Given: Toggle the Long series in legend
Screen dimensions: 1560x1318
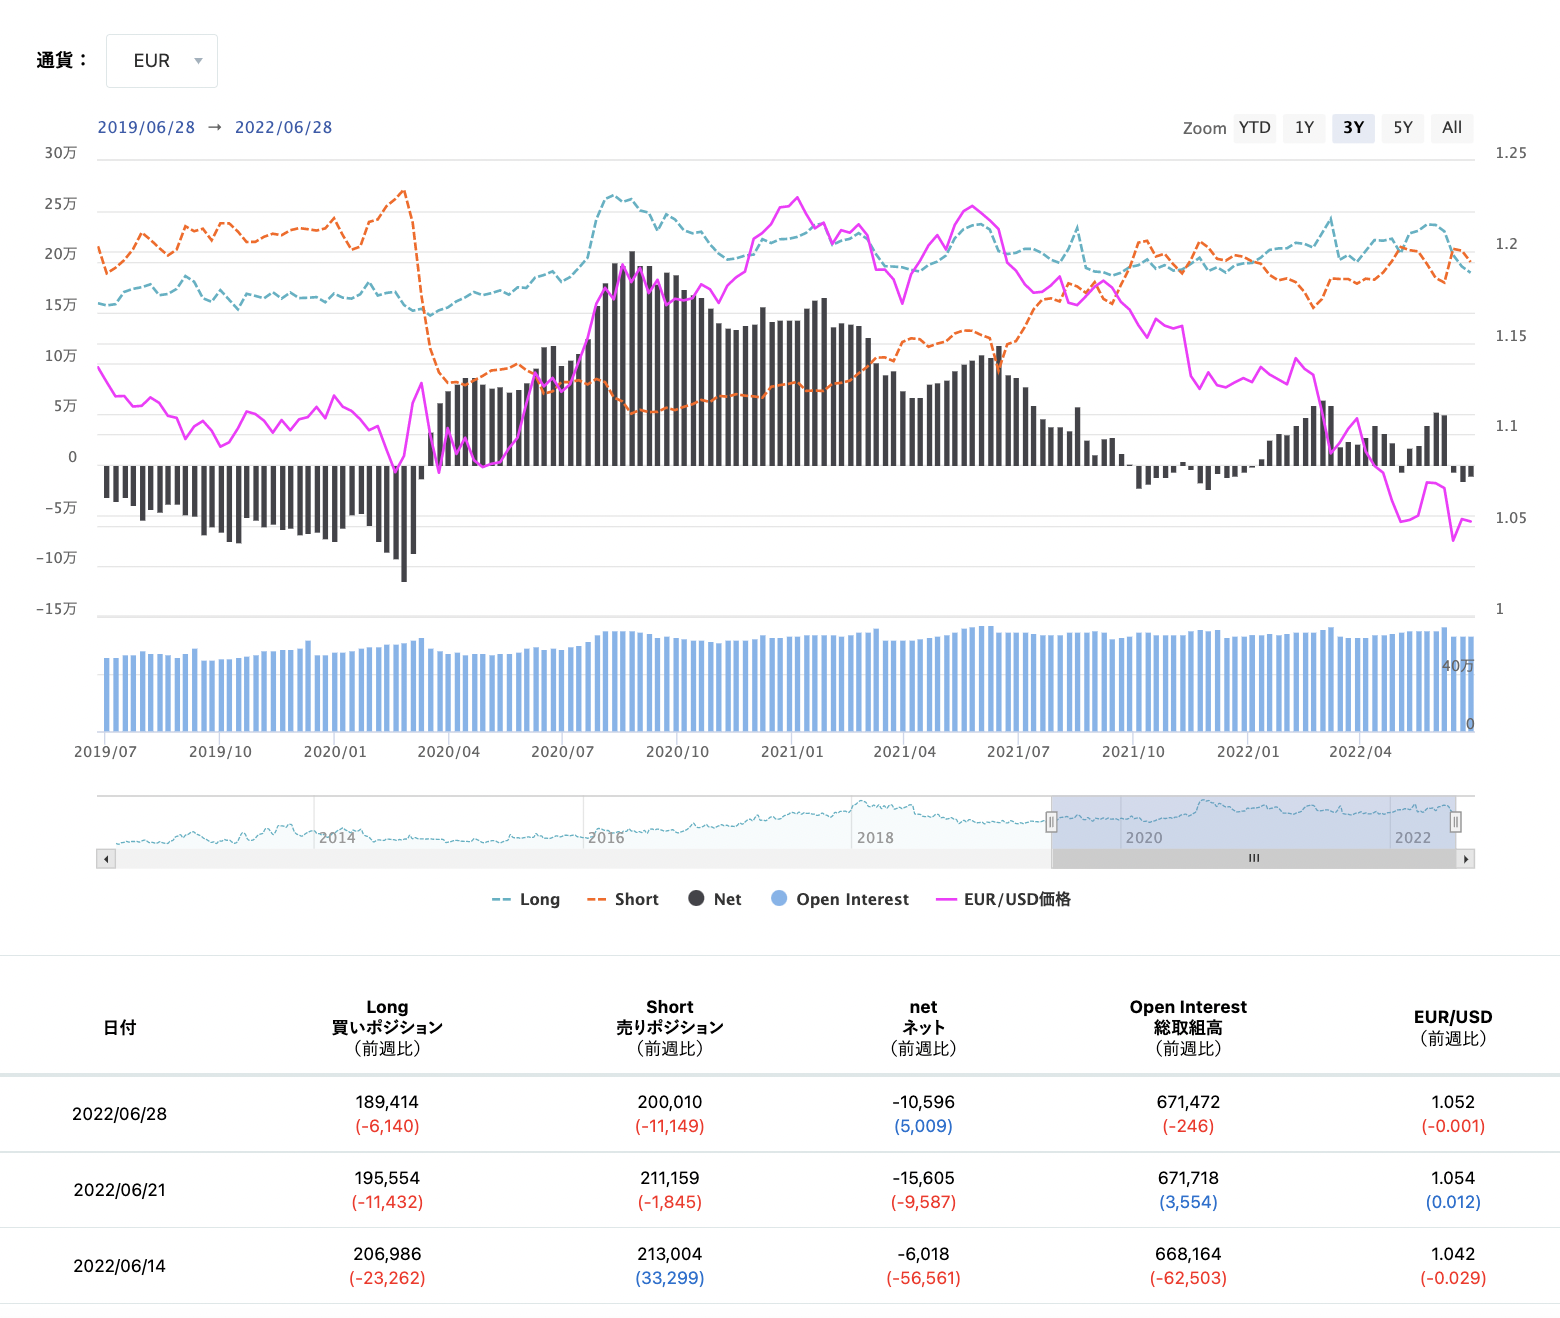Looking at the screenshot, I should 526,900.
